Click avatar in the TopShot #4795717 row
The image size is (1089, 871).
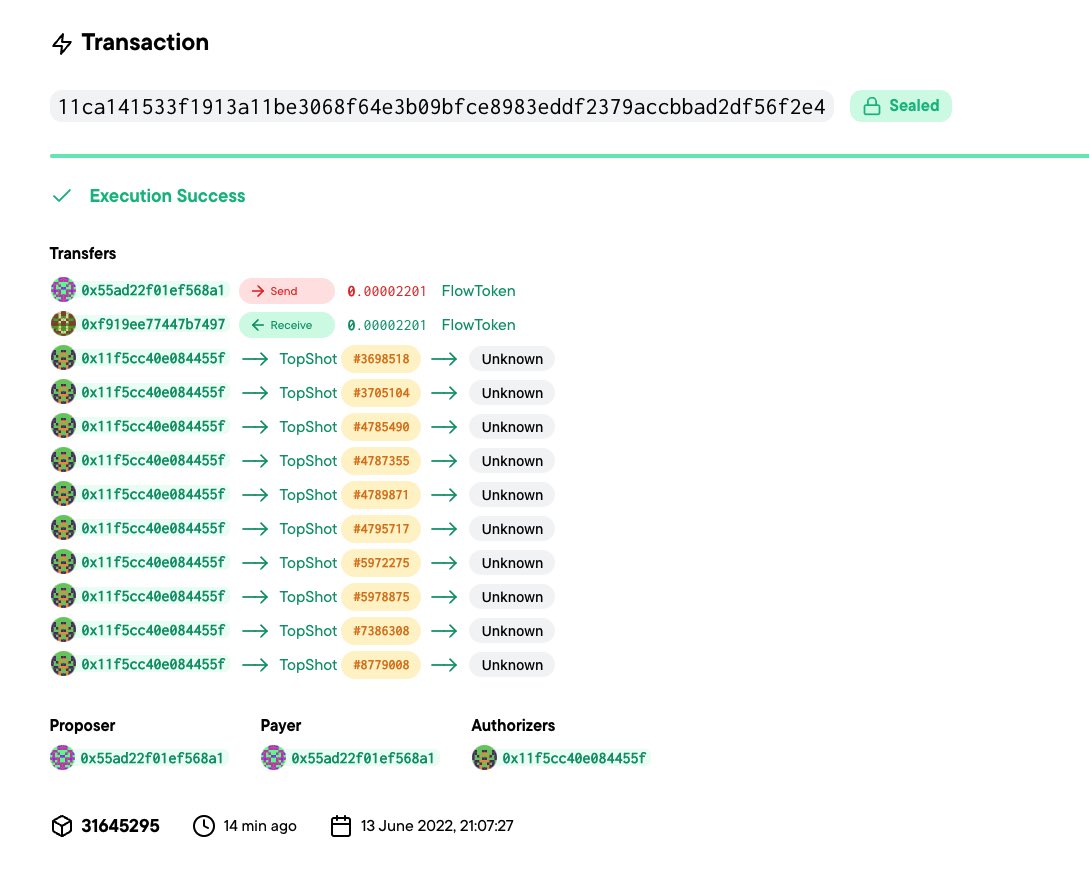[x=63, y=528]
